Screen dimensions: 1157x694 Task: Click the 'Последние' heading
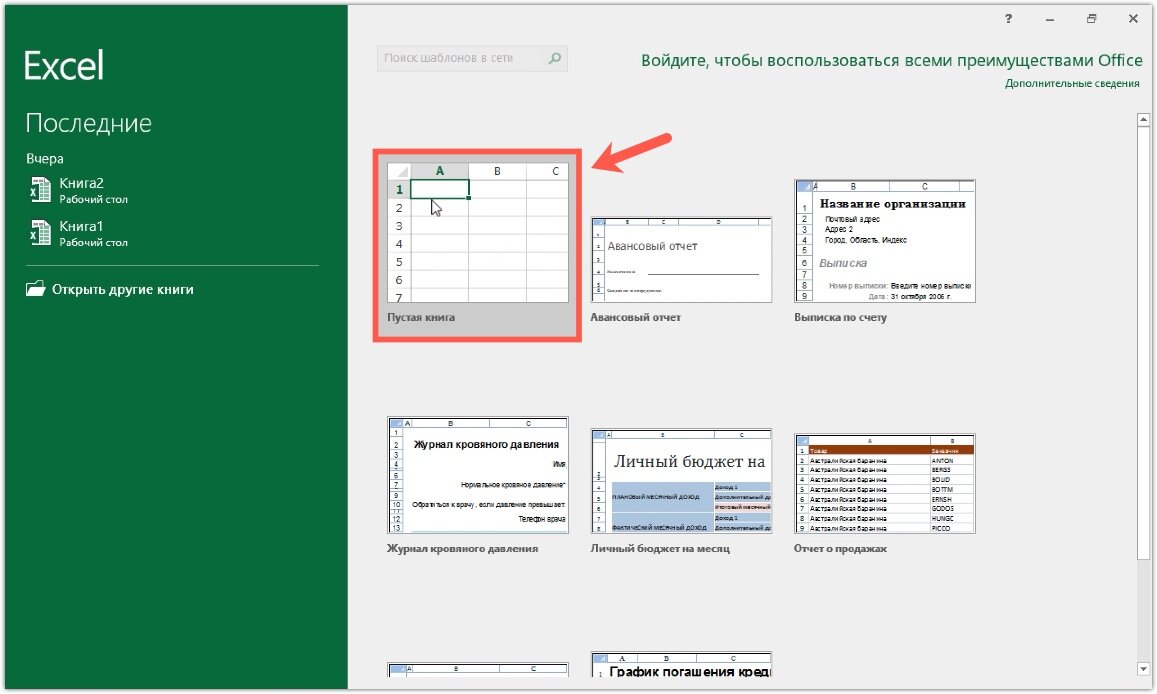89,123
